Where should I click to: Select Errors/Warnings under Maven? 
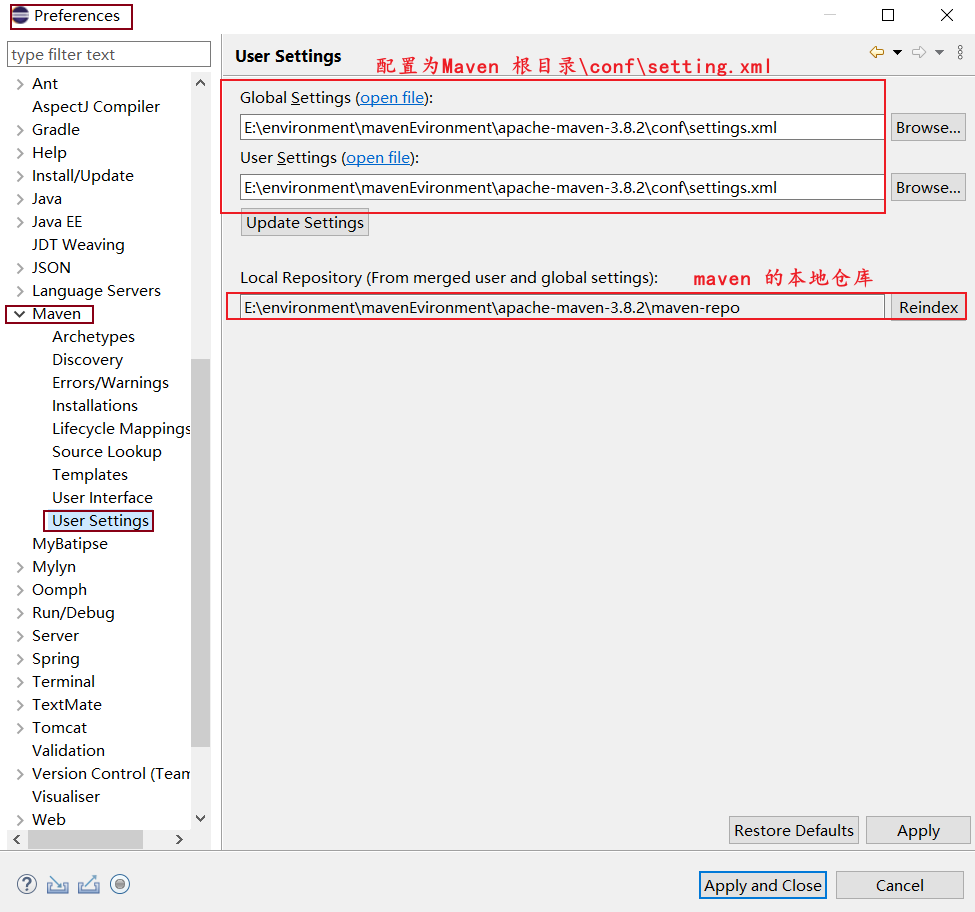(x=110, y=383)
